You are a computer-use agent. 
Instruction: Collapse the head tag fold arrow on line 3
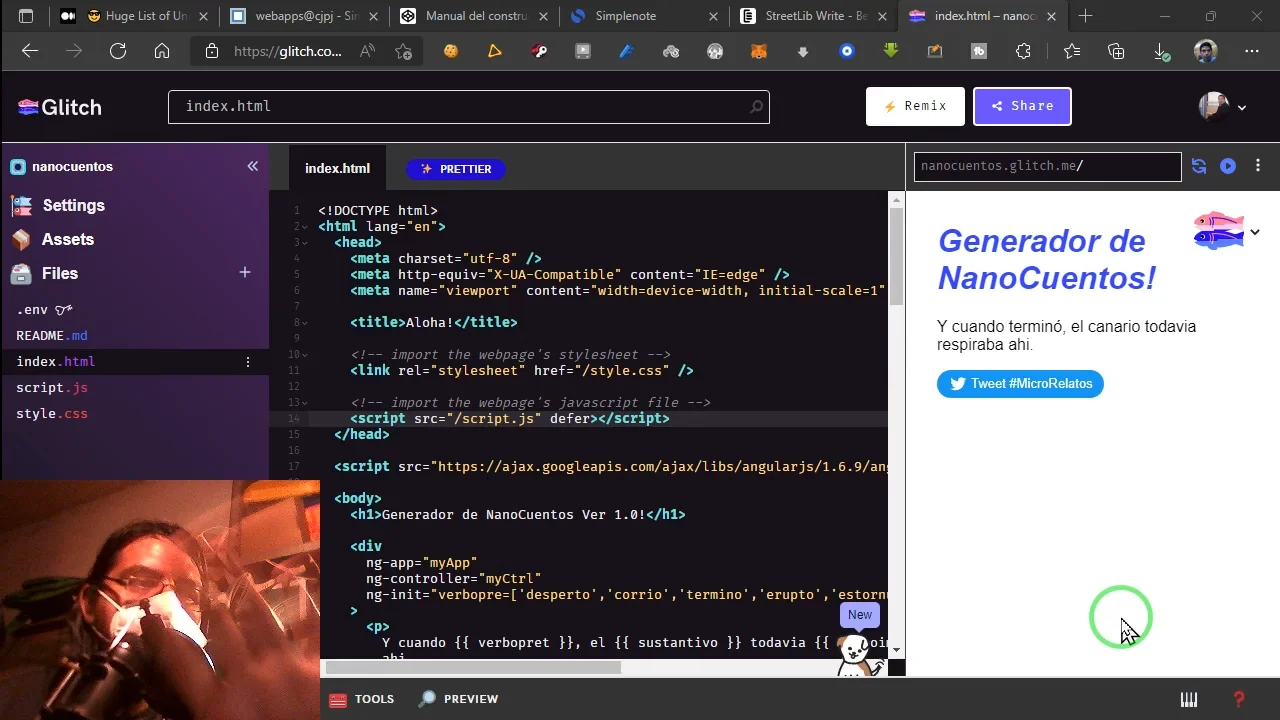tap(305, 243)
